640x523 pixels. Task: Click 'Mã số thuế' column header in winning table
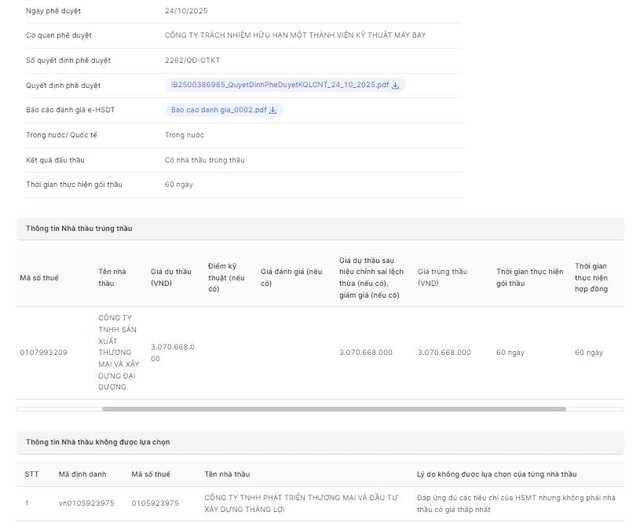pos(39,277)
